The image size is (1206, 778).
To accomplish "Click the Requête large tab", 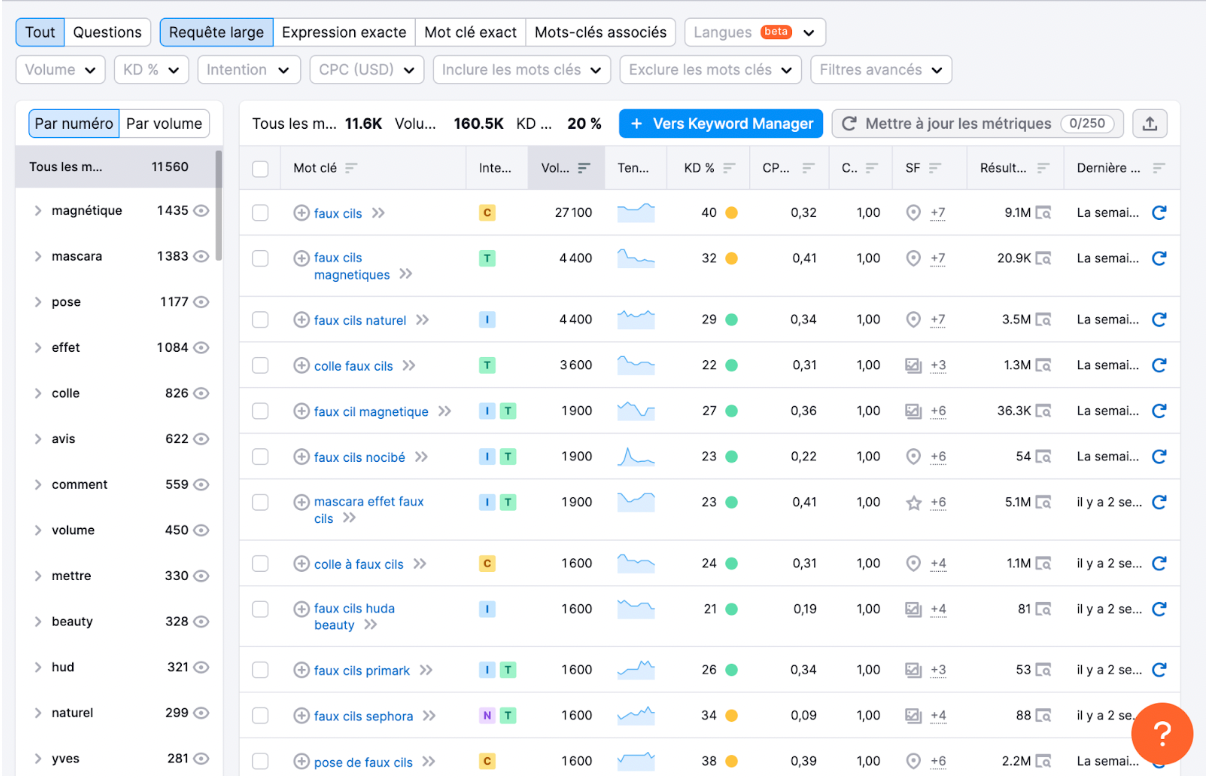I will click(217, 32).
